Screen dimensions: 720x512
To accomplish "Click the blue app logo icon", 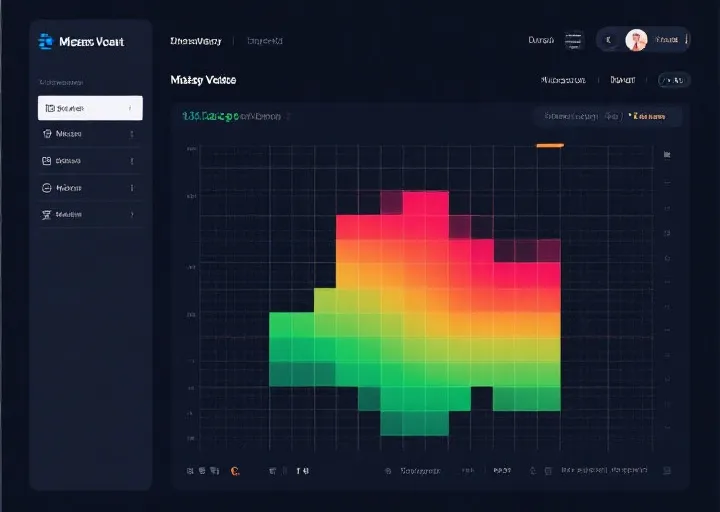I will [x=45, y=41].
